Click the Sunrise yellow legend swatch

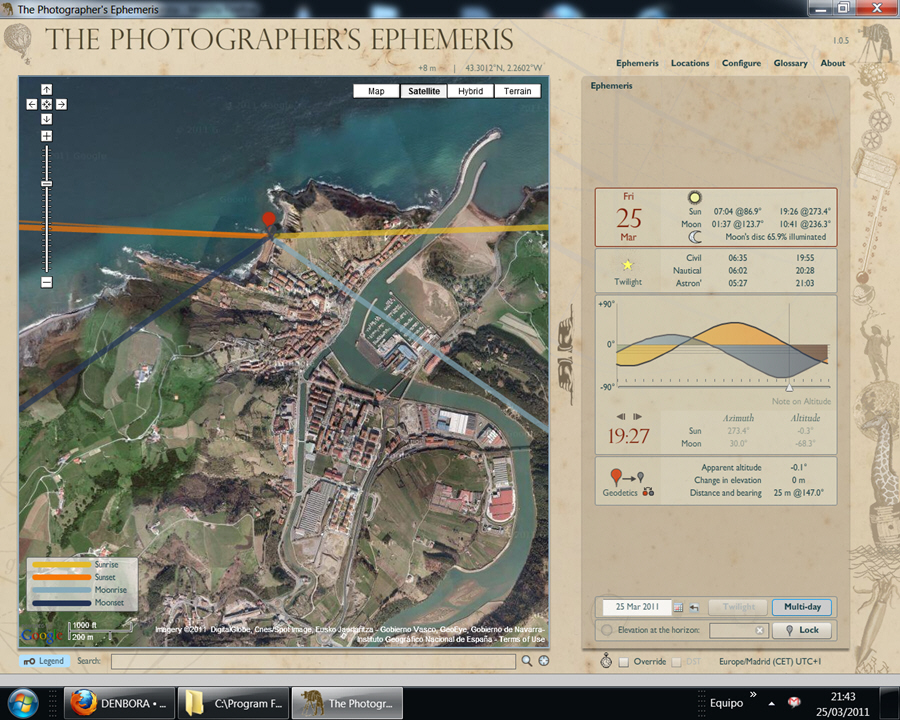tap(61, 565)
